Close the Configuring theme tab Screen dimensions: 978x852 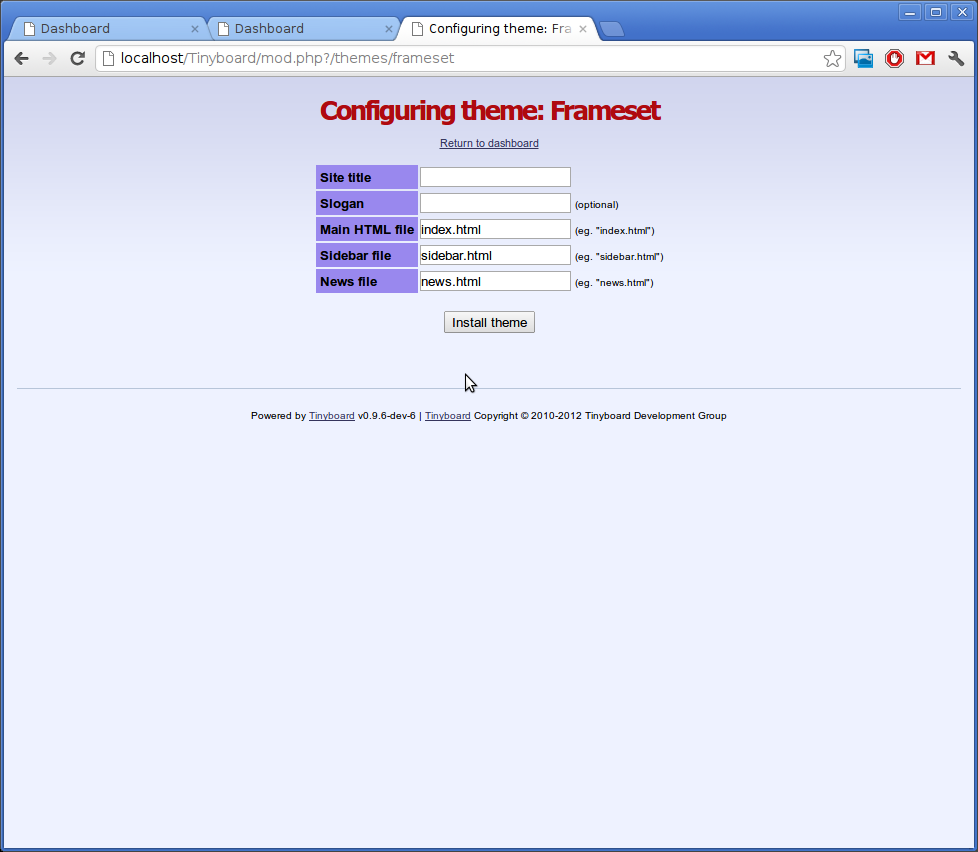[583, 29]
